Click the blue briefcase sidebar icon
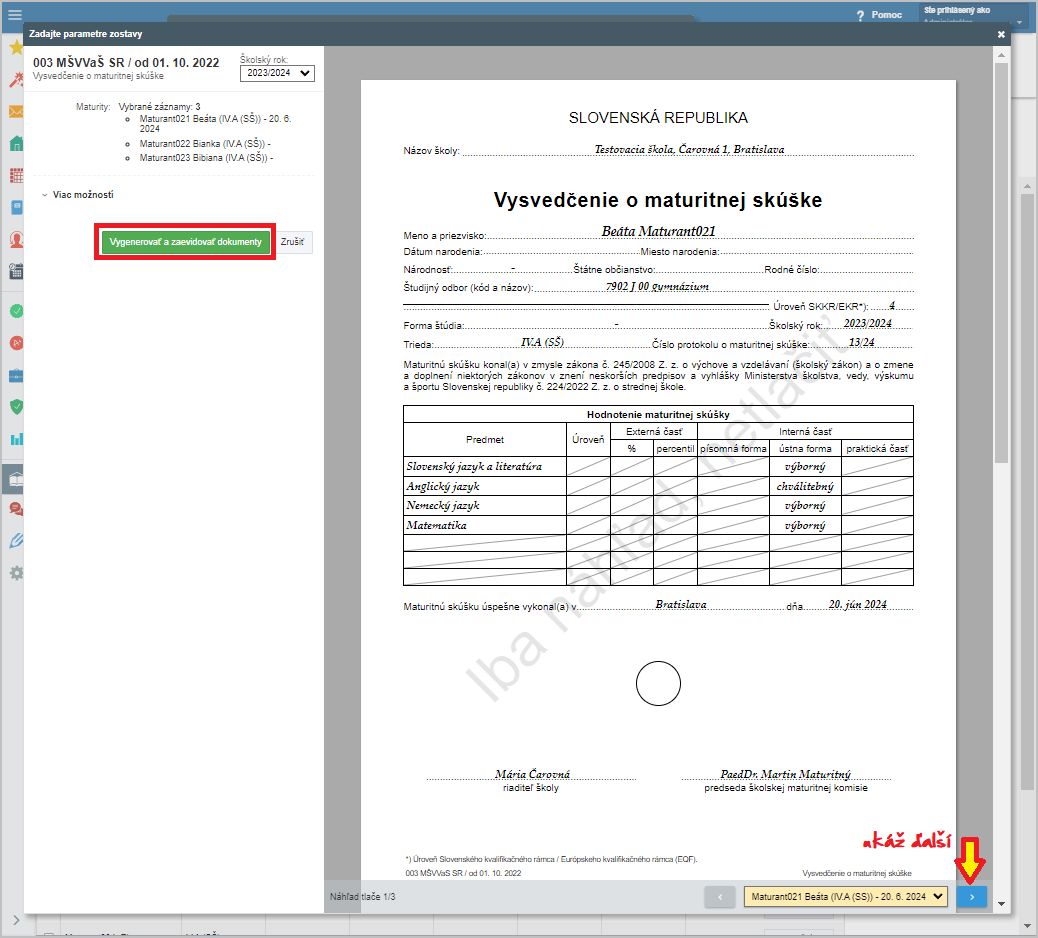Viewport: 1038px width, 938px height. (16, 375)
